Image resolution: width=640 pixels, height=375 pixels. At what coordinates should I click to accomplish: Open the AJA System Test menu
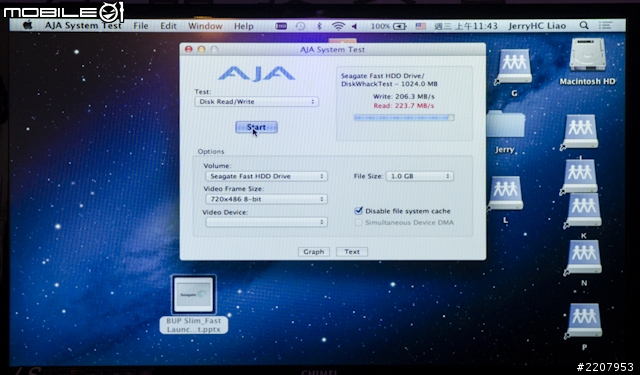coord(83,25)
